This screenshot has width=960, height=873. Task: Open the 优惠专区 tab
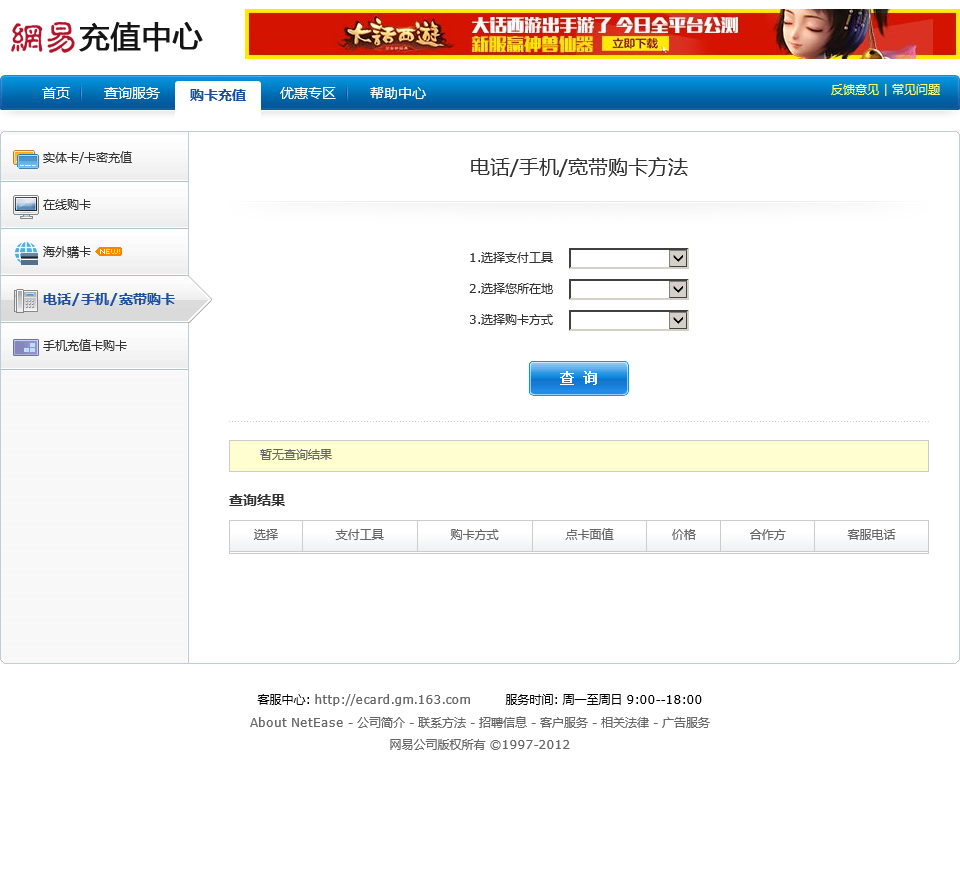point(307,93)
